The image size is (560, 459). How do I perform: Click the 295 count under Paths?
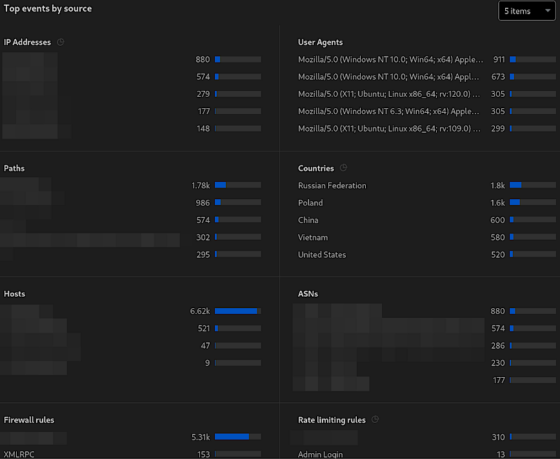point(203,255)
